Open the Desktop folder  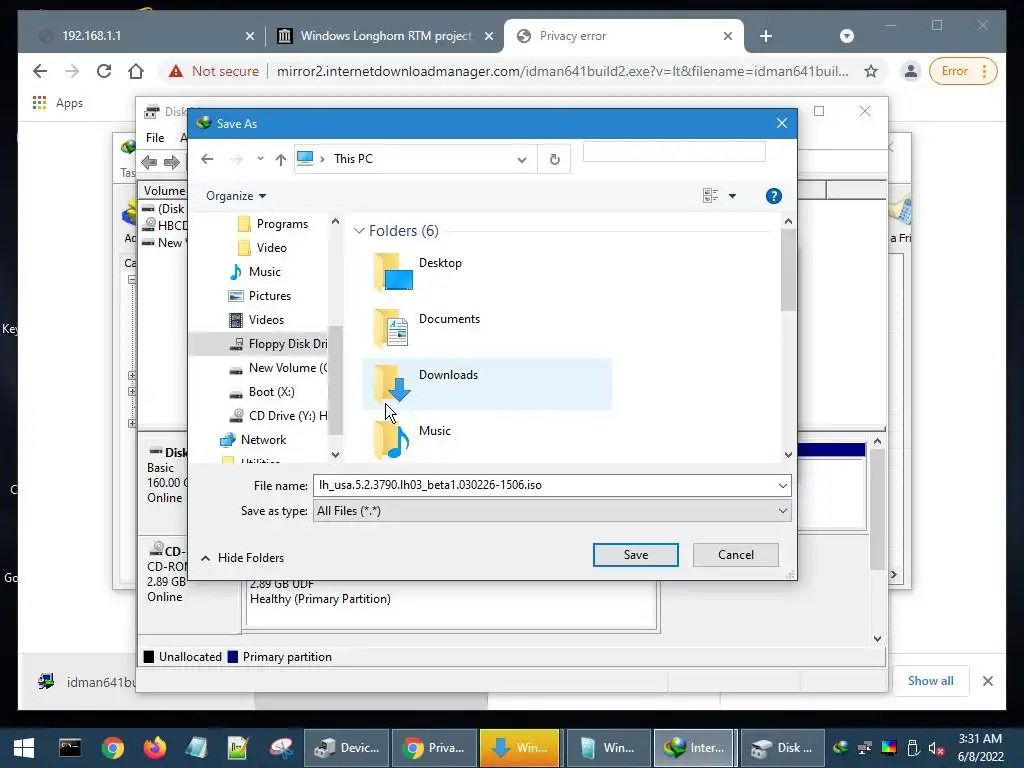coord(487,273)
